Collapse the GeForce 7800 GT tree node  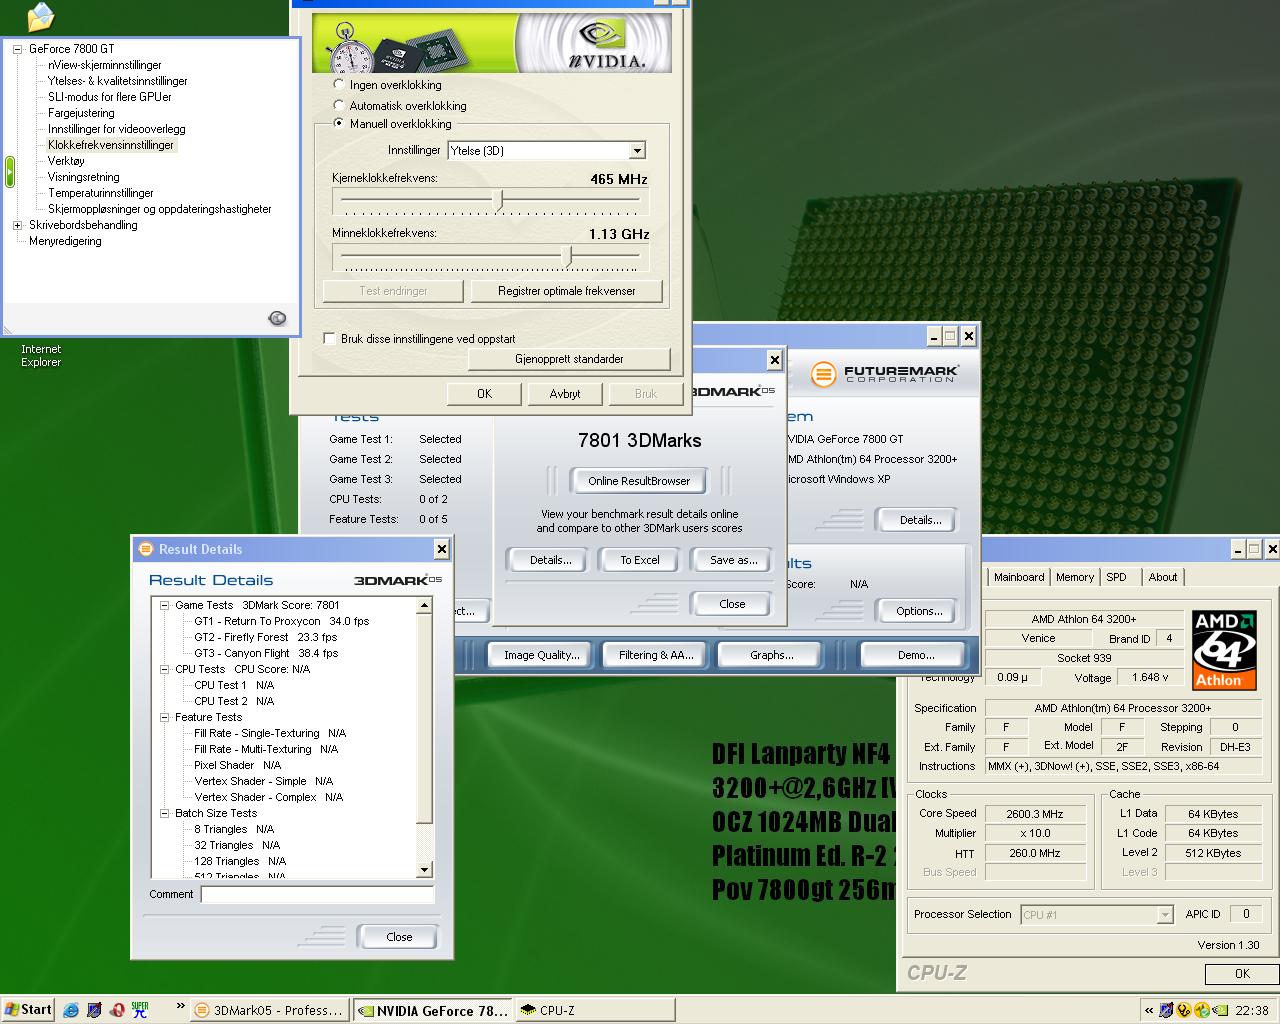(17, 49)
